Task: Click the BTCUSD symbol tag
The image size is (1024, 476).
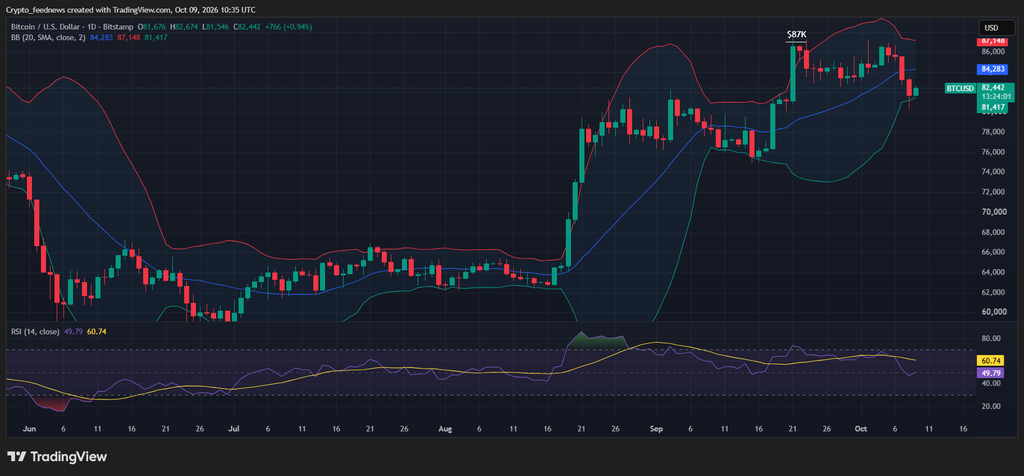Action: 960,88
